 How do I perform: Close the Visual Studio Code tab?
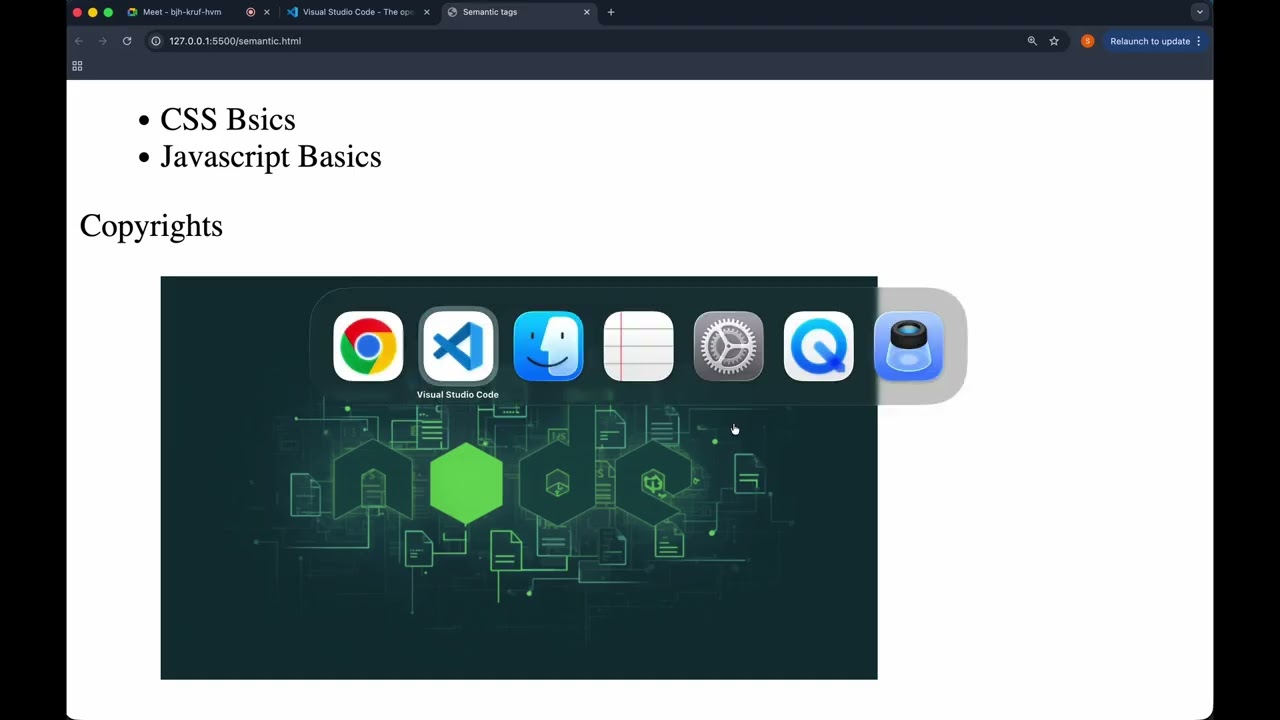pyautogui.click(x=427, y=12)
